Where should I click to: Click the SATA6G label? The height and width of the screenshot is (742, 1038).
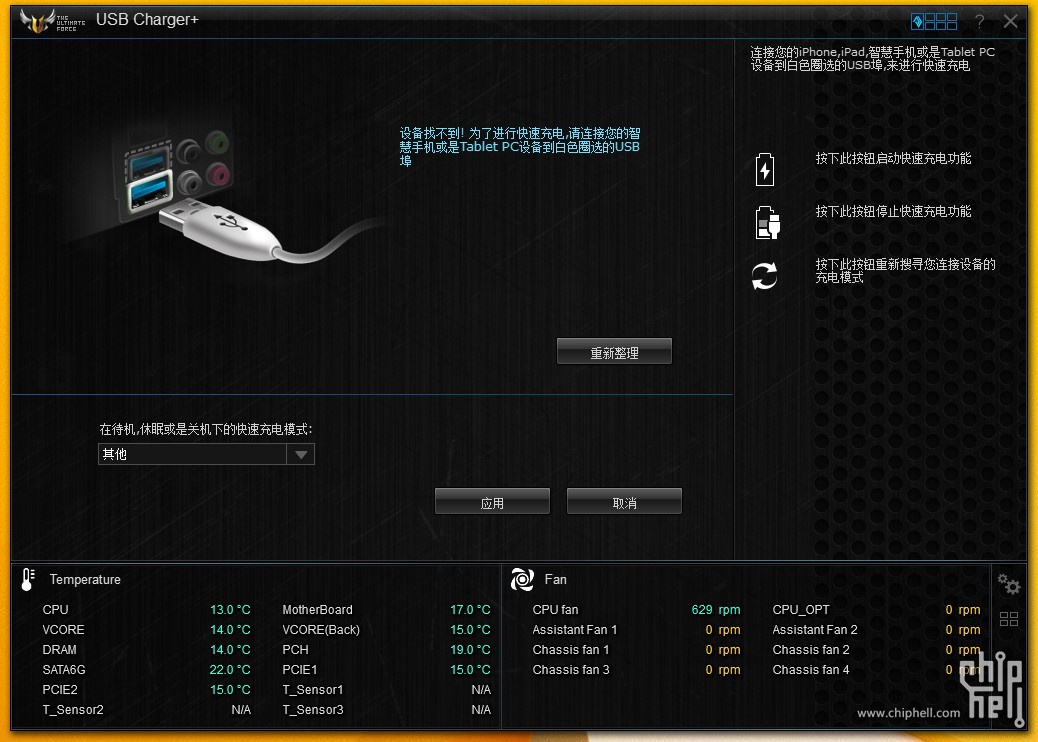point(64,669)
